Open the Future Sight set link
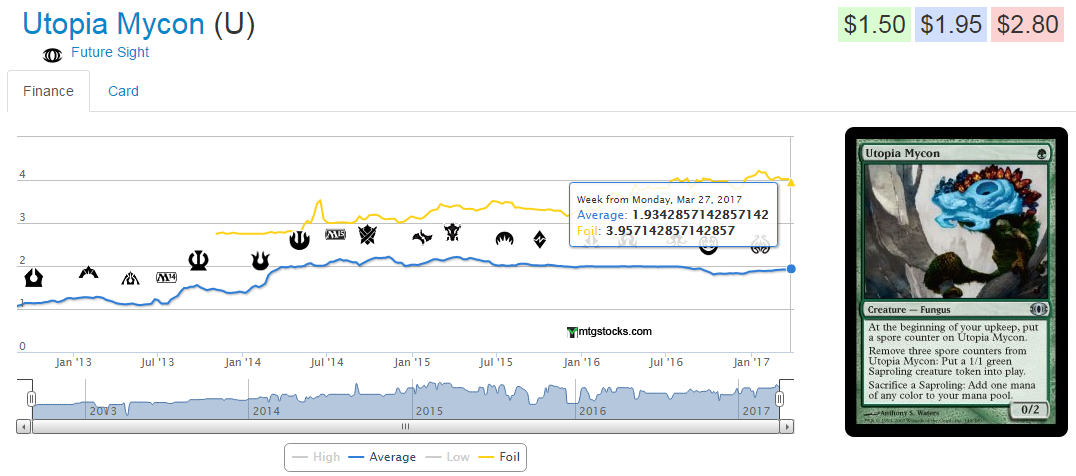This screenshot has width=1076, height=476. [110, 52]
